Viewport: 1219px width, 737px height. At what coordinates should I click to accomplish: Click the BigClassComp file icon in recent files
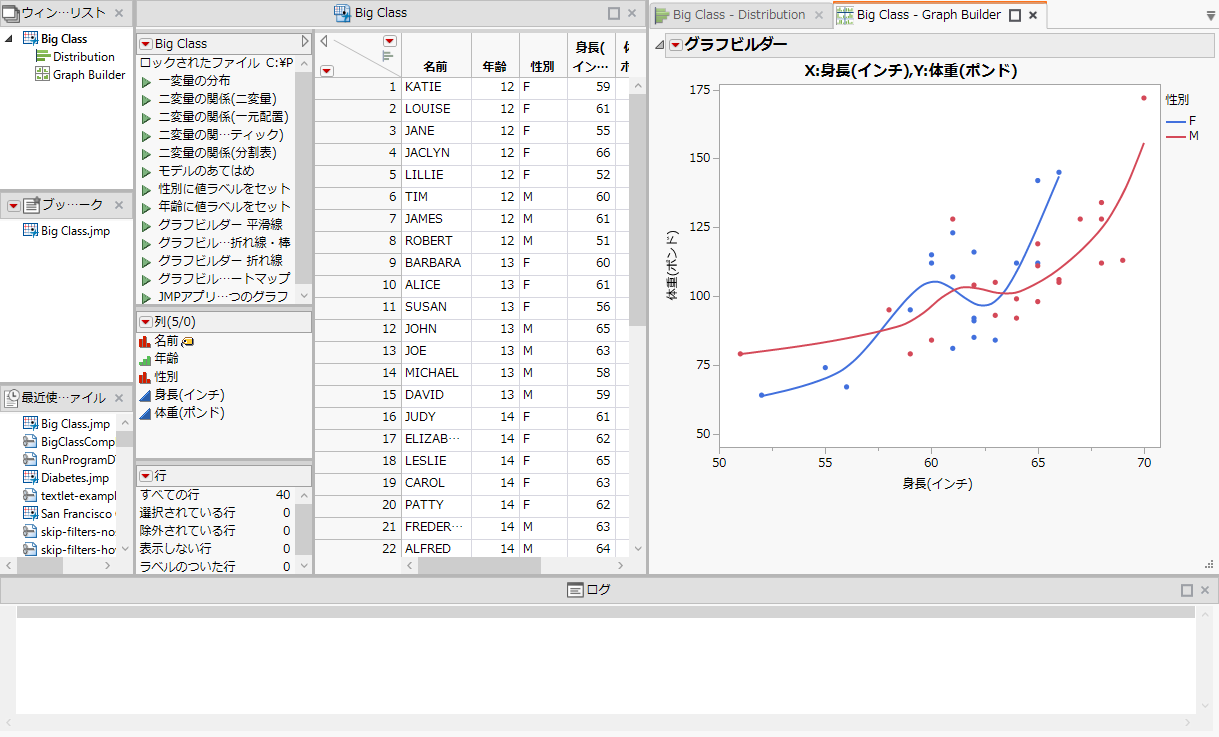click(x=30, y=442)
